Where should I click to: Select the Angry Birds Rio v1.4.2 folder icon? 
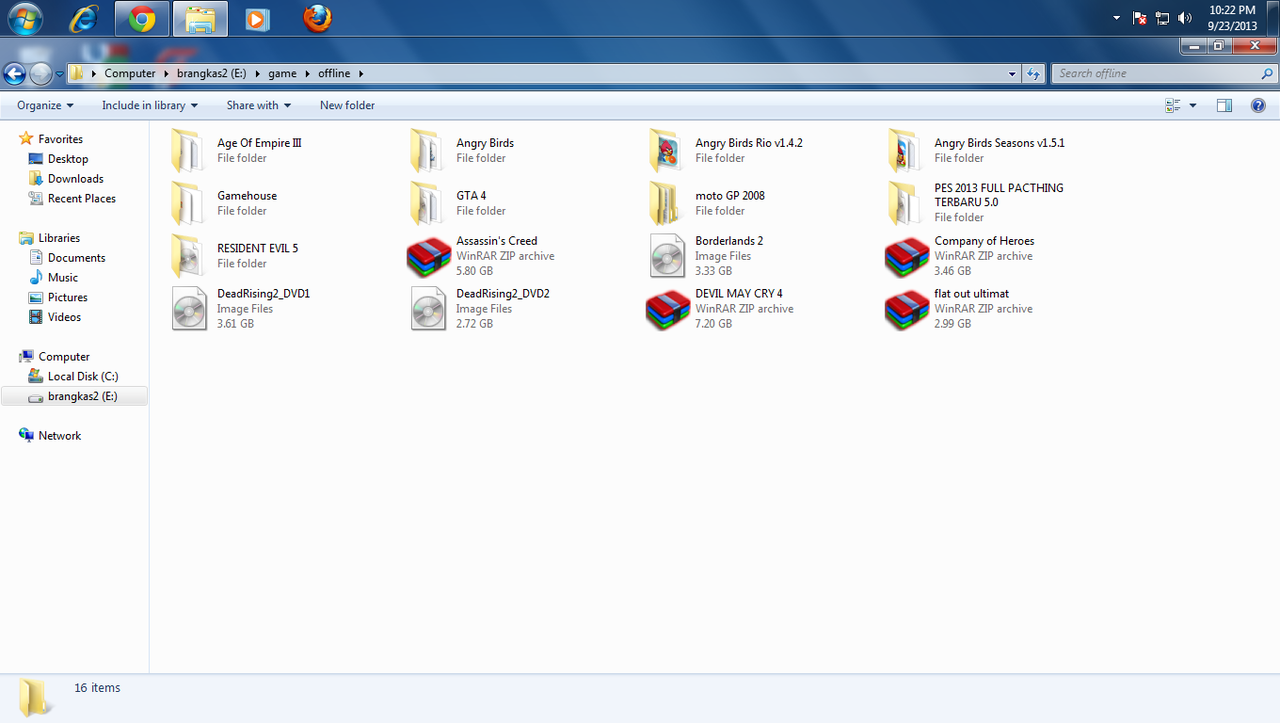(x=666, y=151)
